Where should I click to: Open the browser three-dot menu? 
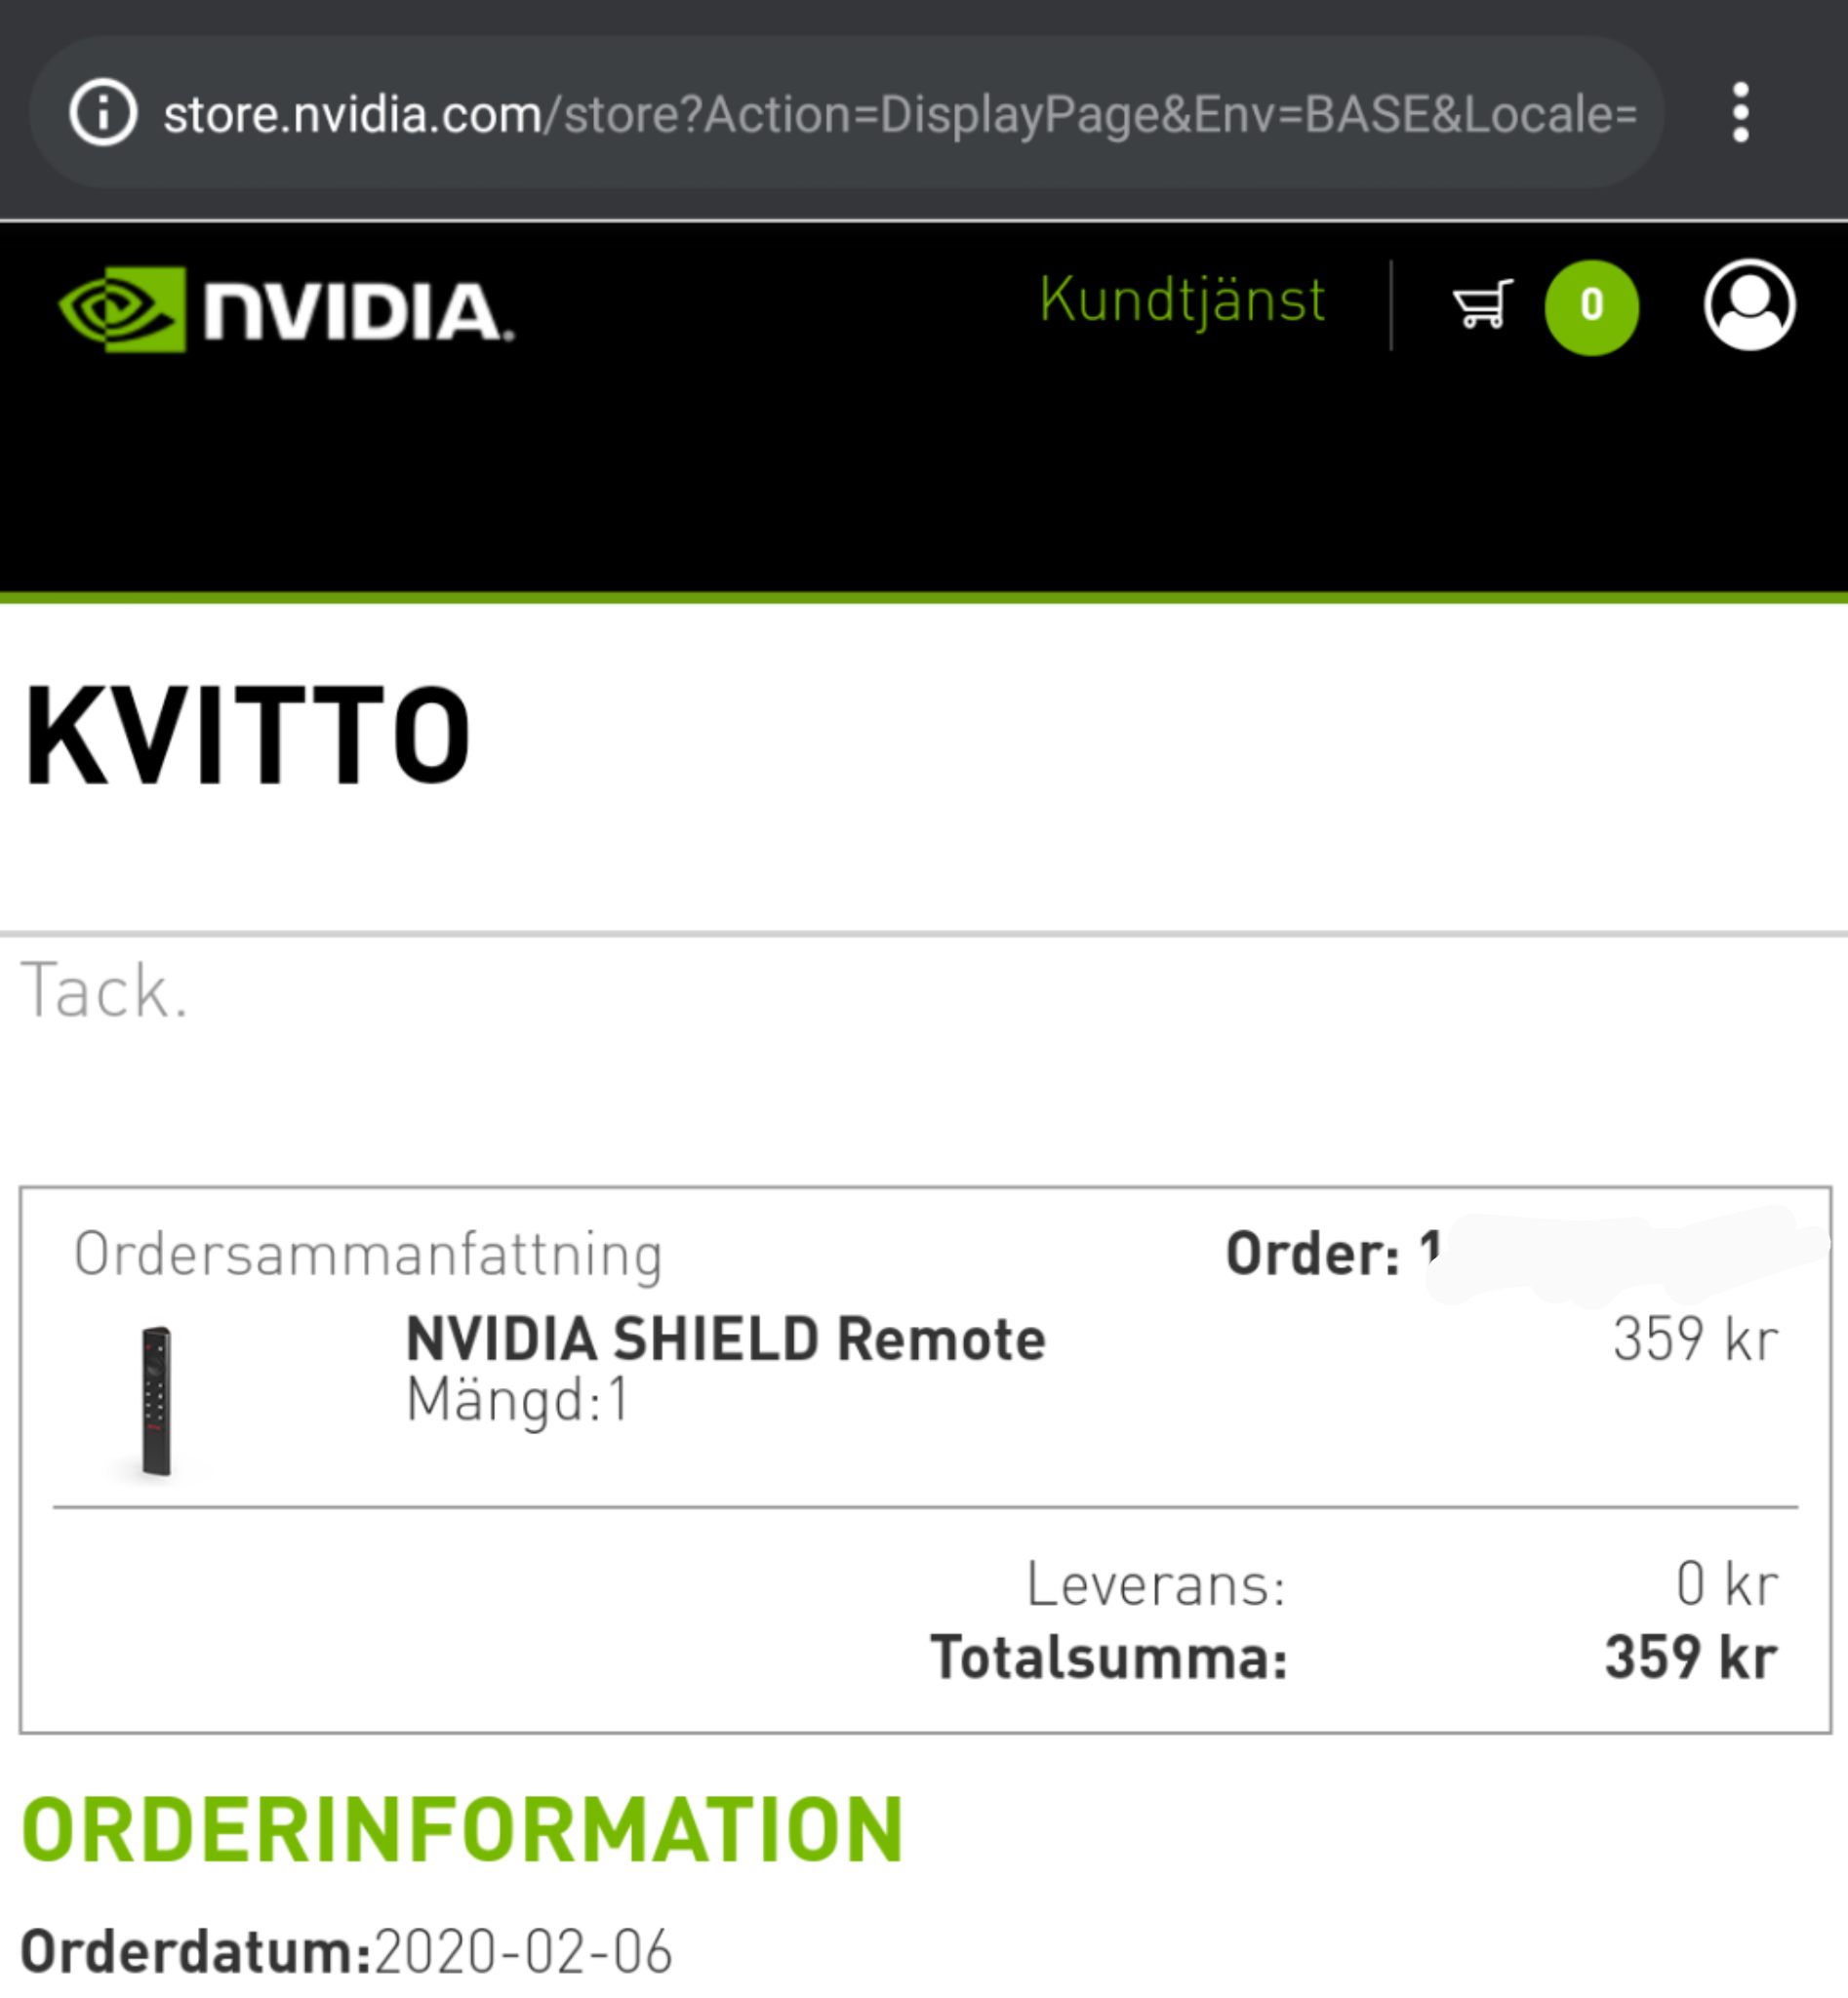point(1740,113)
